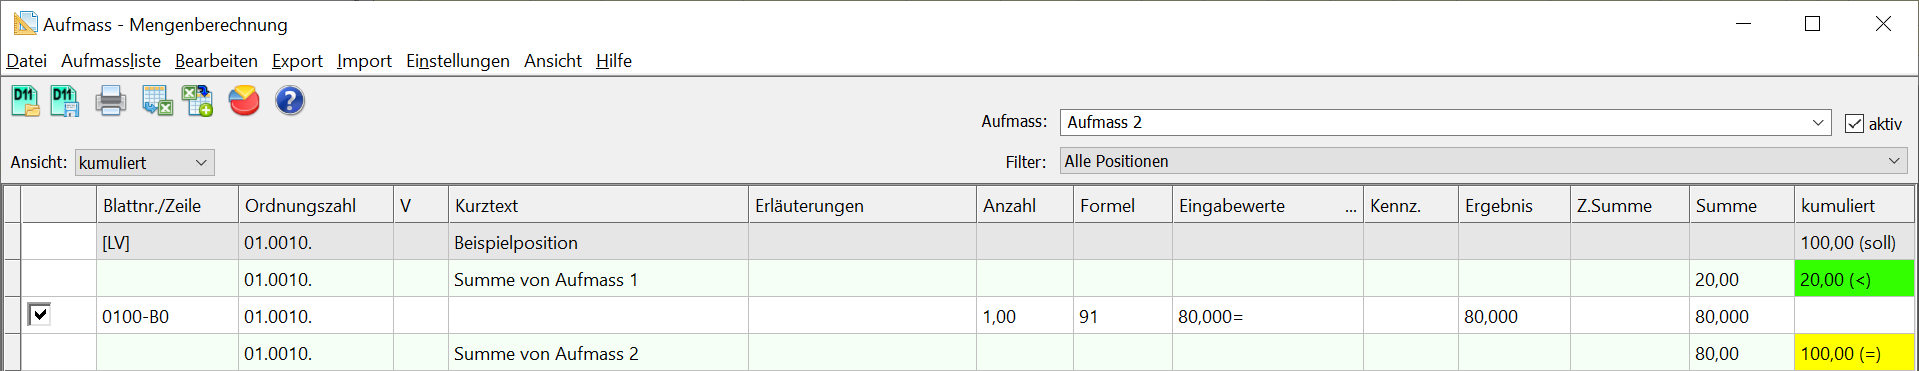Open the Aufmassliste menu

pos(111,61)
